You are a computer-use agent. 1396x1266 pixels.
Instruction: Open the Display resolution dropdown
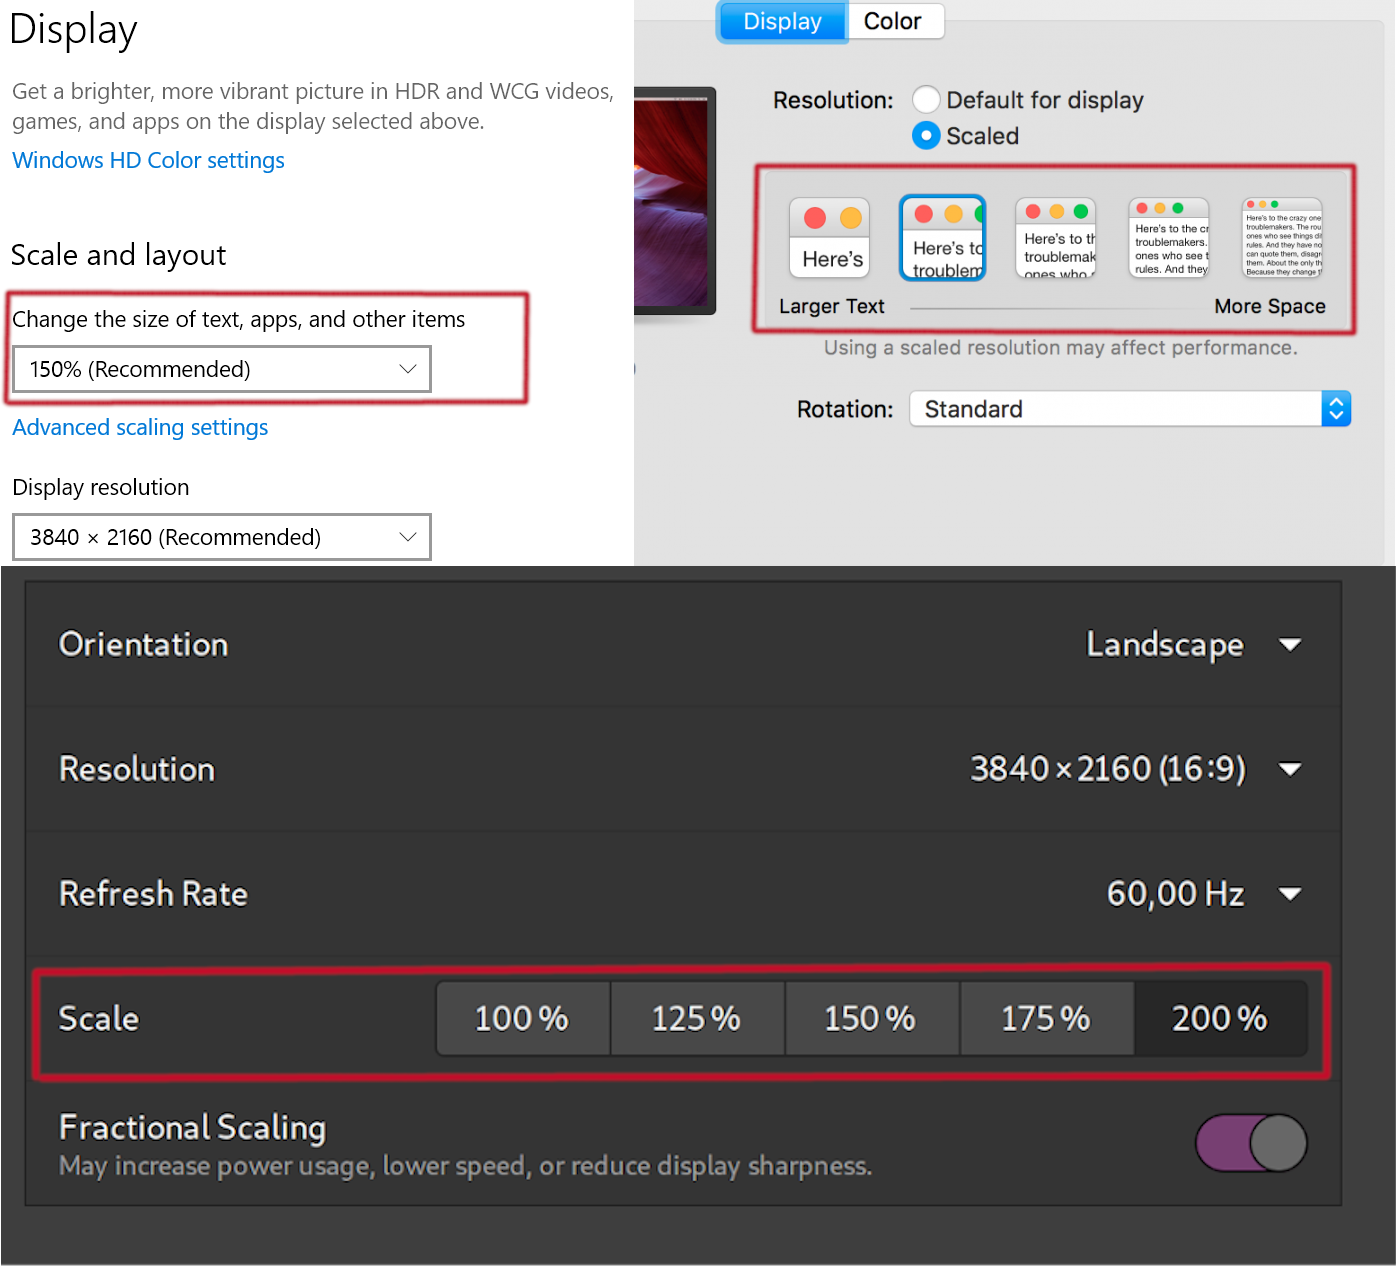(221, 537)
